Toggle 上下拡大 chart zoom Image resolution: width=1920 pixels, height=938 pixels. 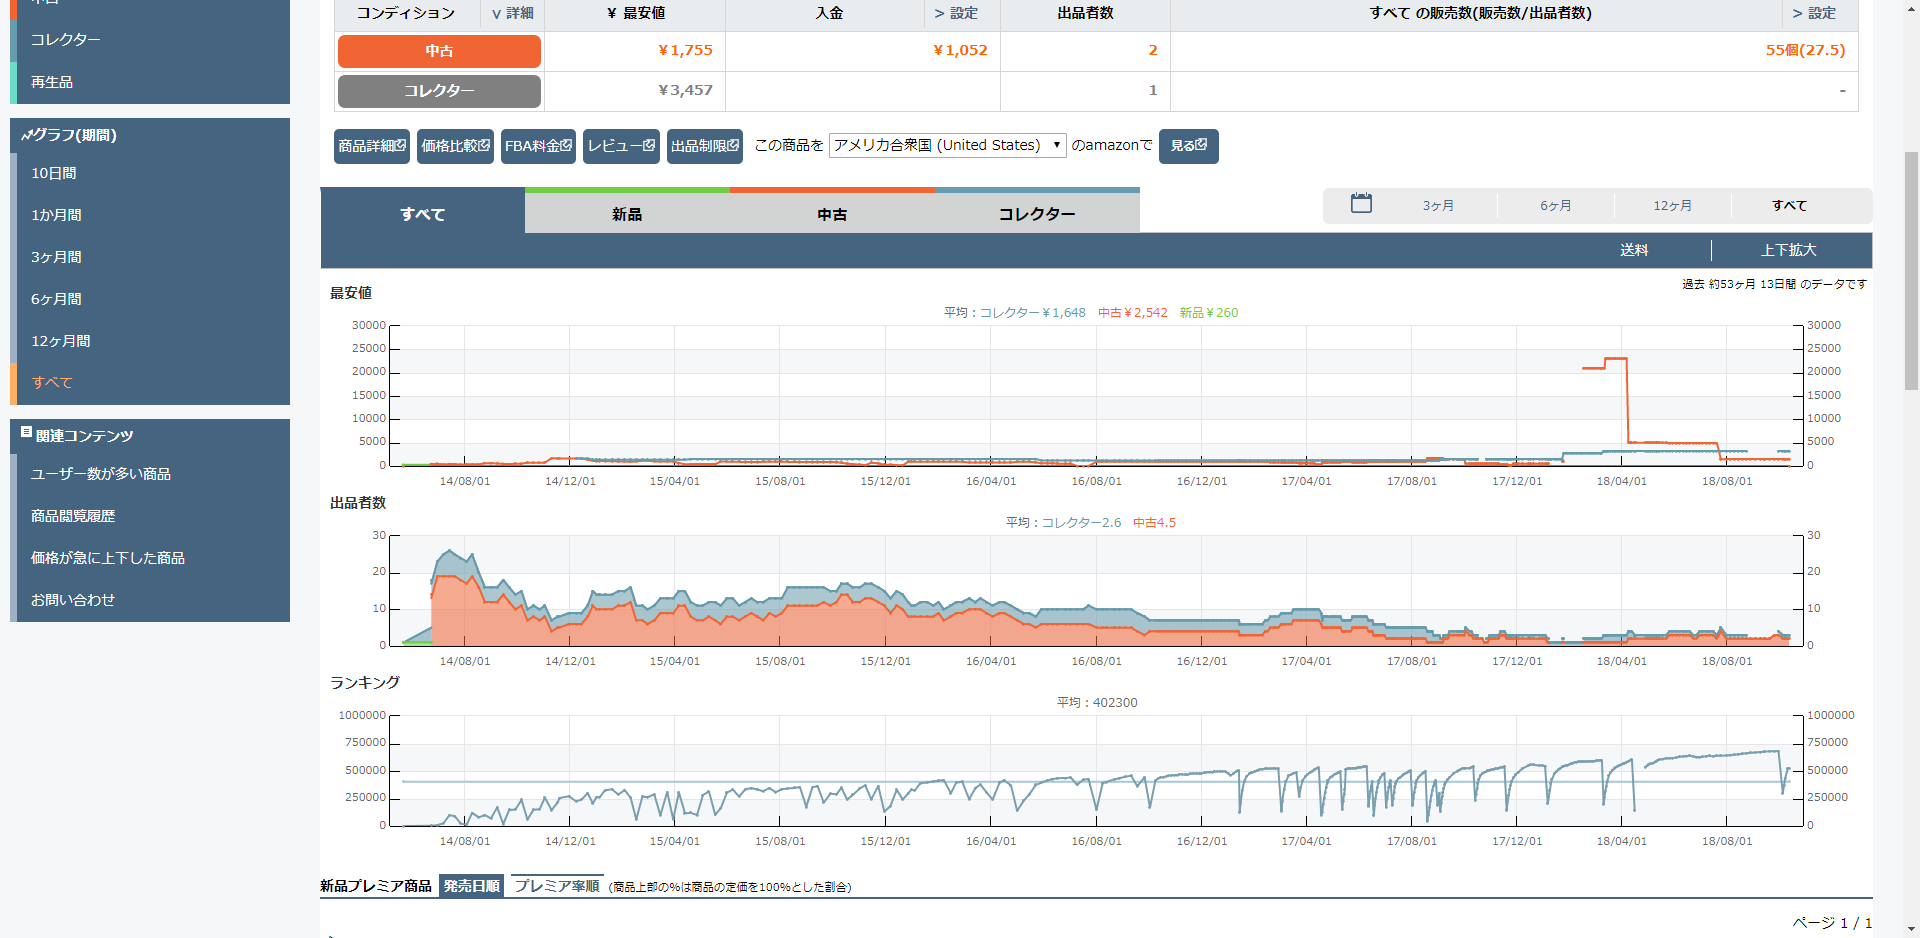tap(1788, 250)
